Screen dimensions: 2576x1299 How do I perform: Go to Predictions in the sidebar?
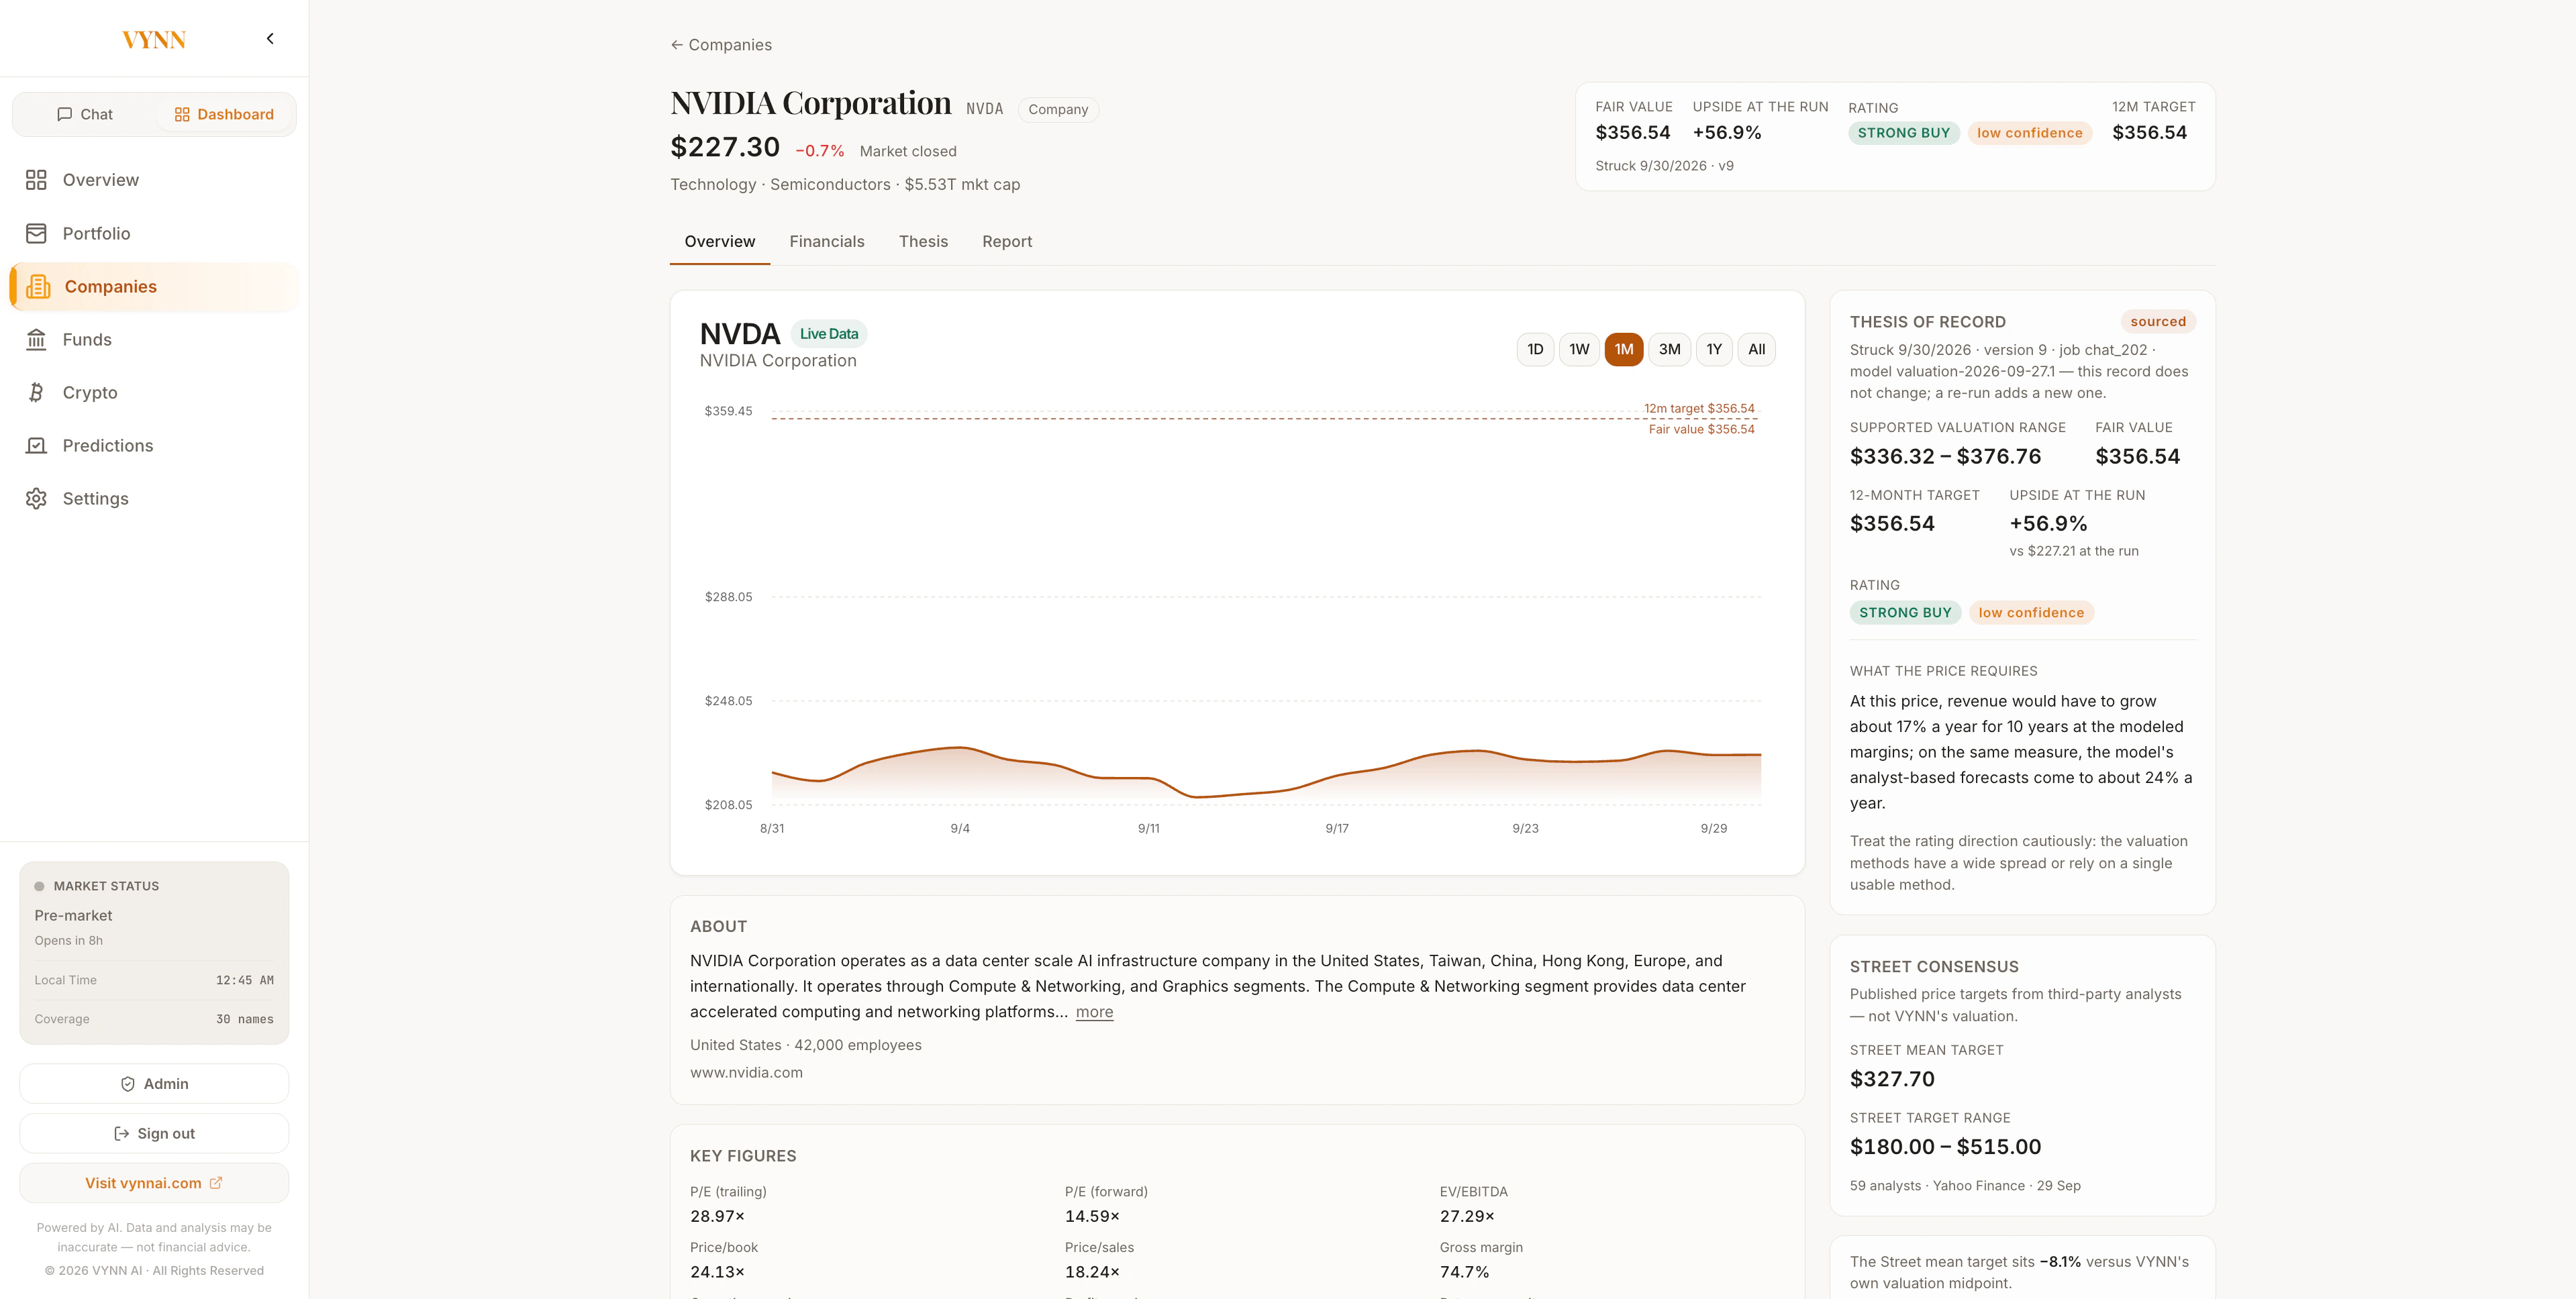pos(154,446)
